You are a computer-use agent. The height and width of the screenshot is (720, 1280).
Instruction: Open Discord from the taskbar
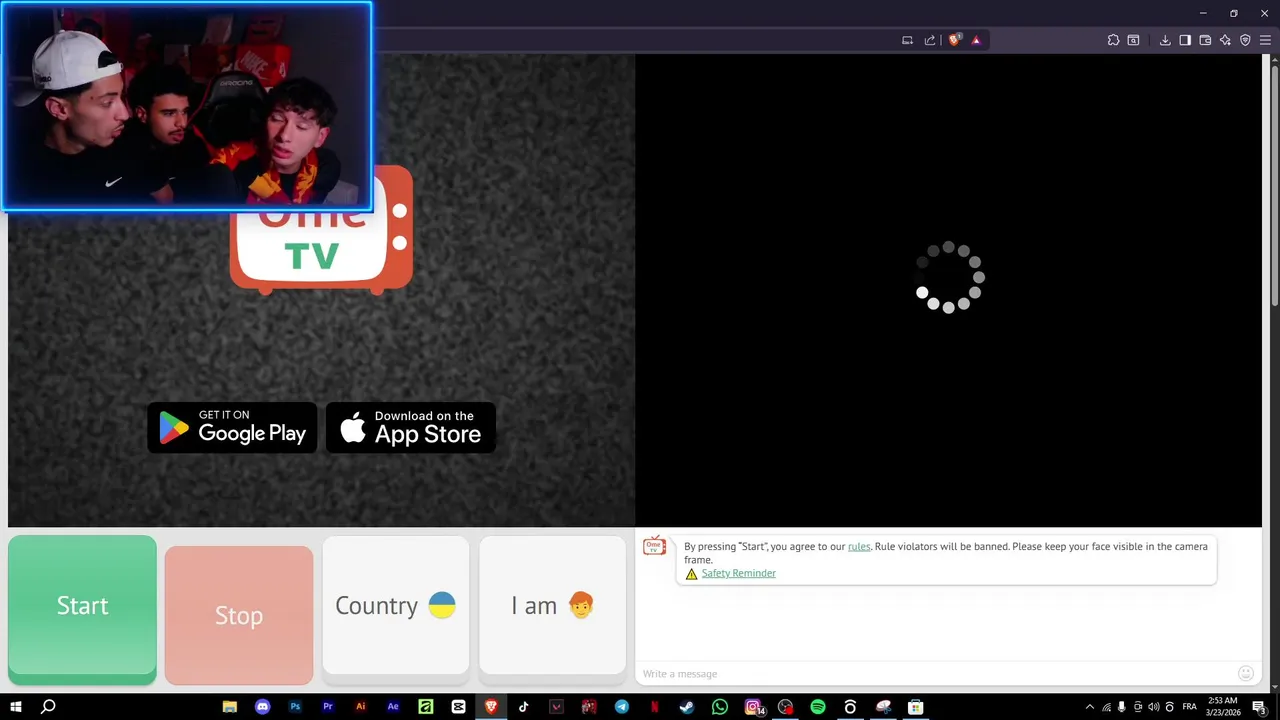coord(262,707)
